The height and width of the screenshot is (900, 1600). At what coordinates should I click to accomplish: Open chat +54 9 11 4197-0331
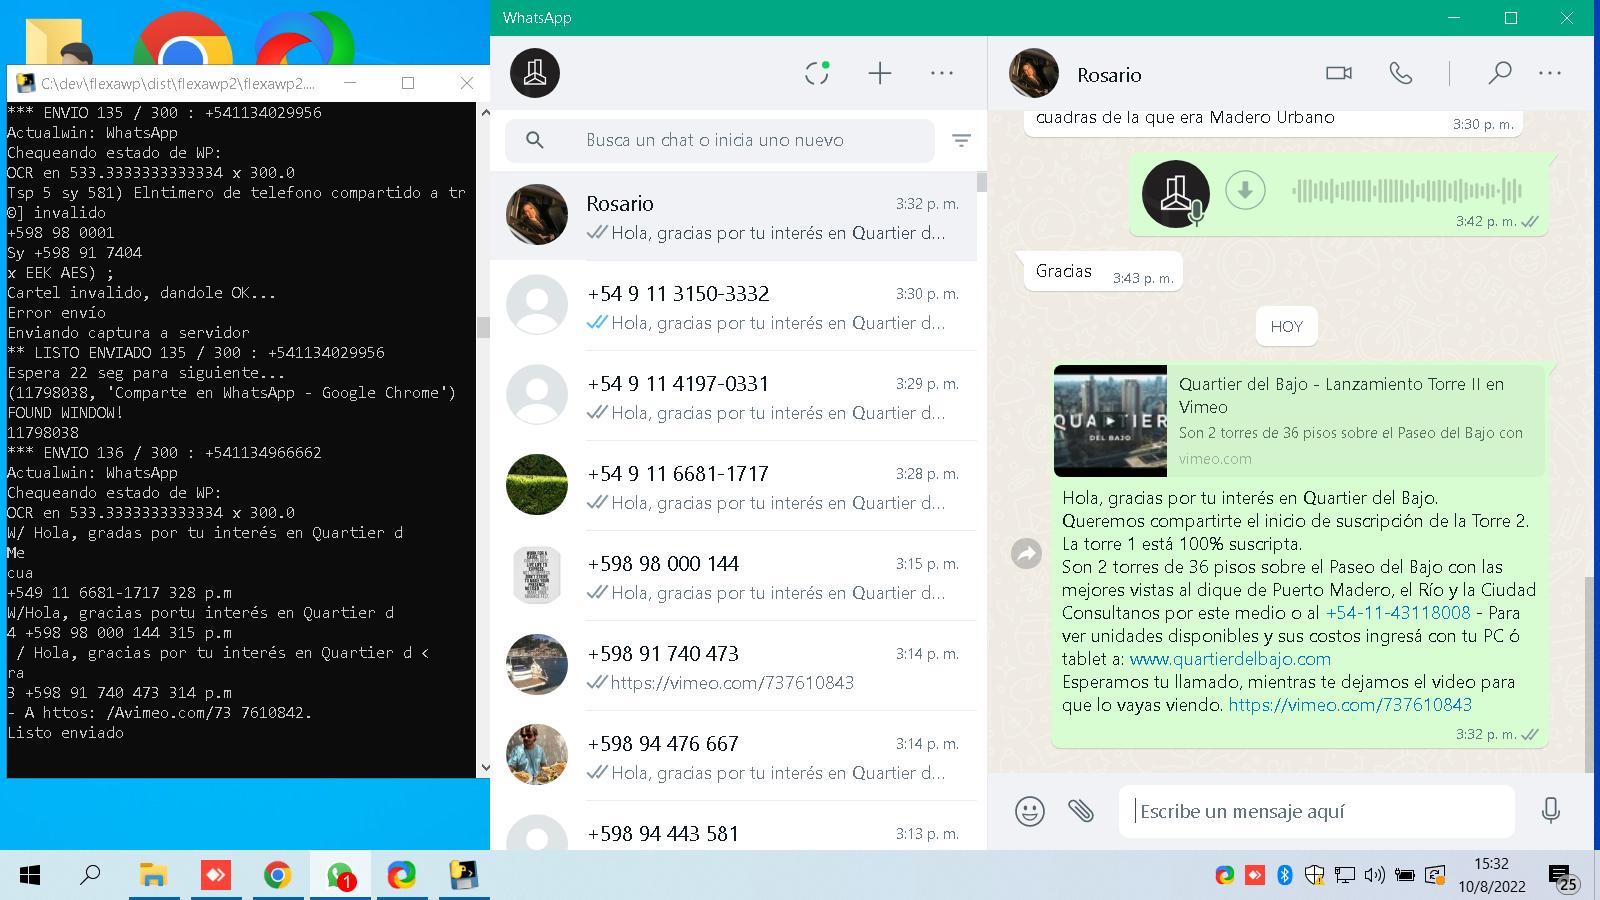coord(733,396)
